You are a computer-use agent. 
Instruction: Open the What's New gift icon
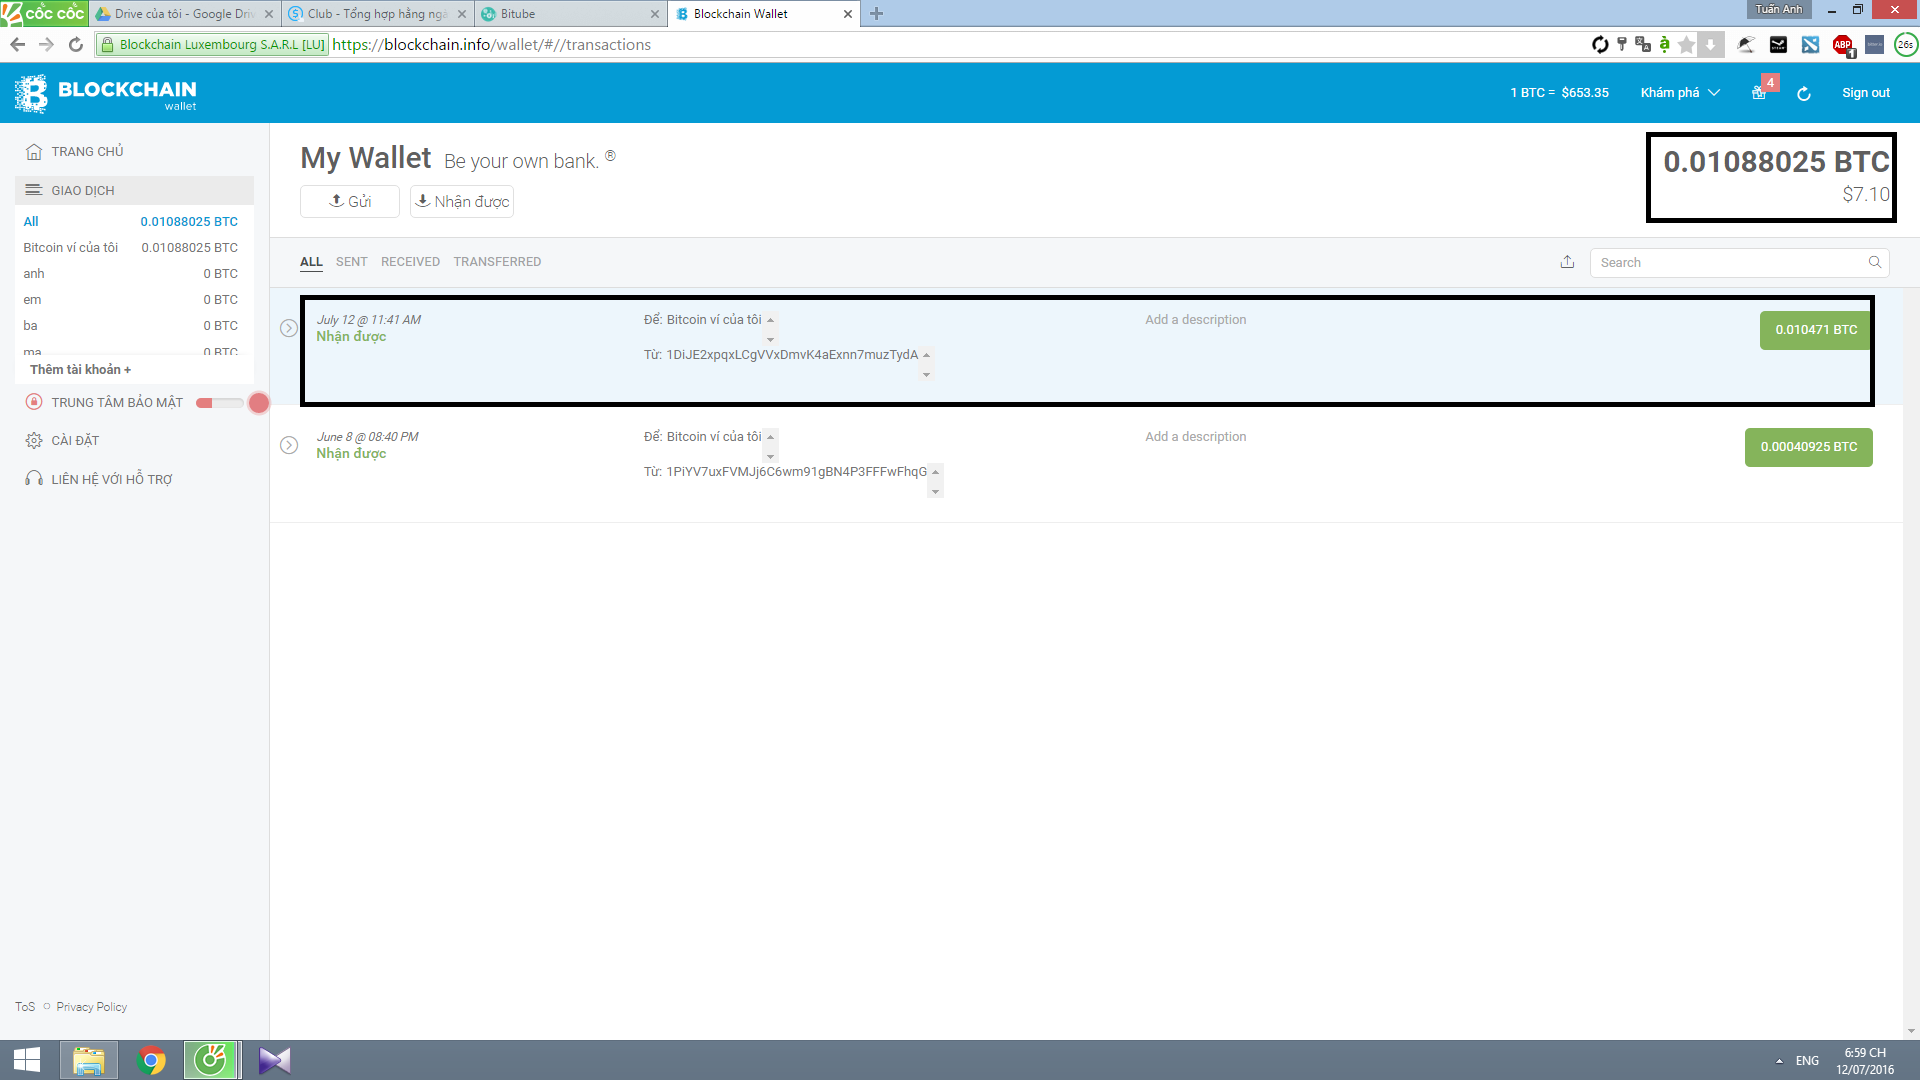pos(1759,93)
